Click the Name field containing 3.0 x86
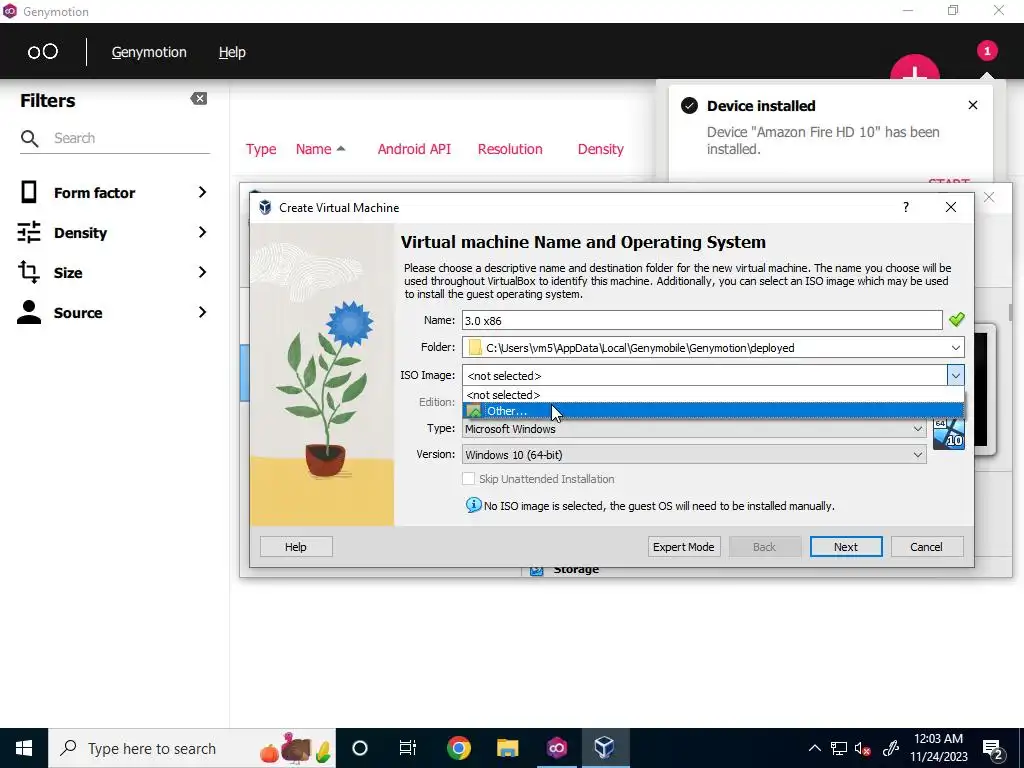 [x=702, y=320]
